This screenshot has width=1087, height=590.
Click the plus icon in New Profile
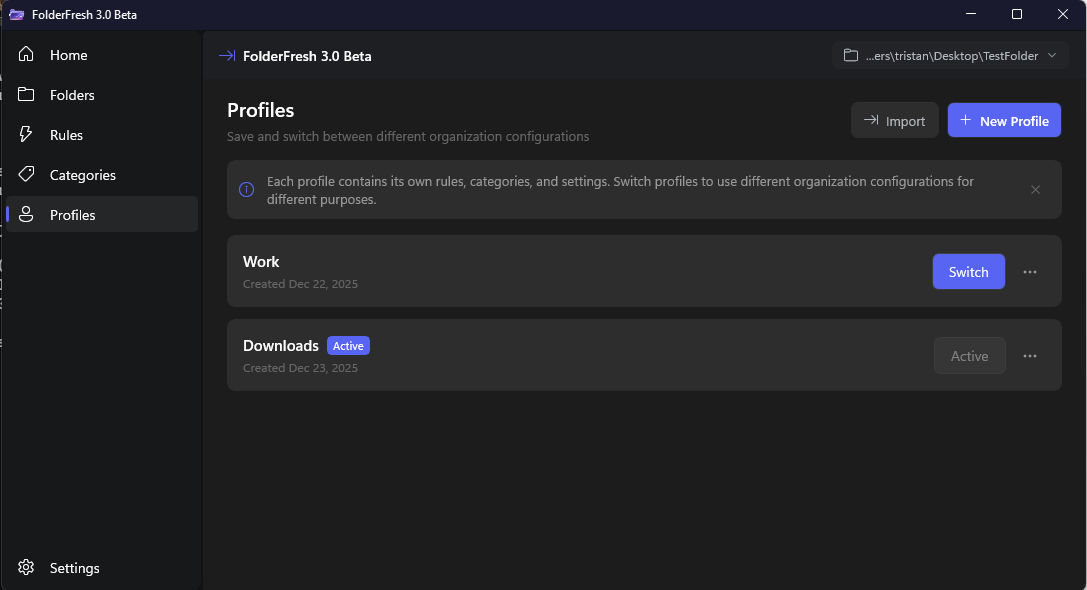tap(965, 120)
